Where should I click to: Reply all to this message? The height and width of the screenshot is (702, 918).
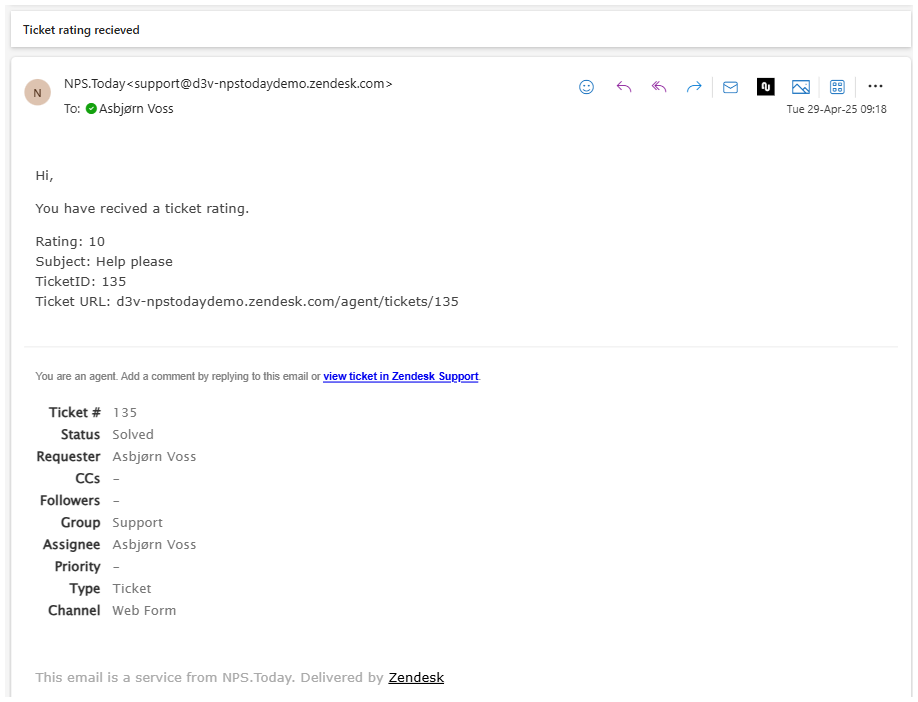click(x=658, y=87)
